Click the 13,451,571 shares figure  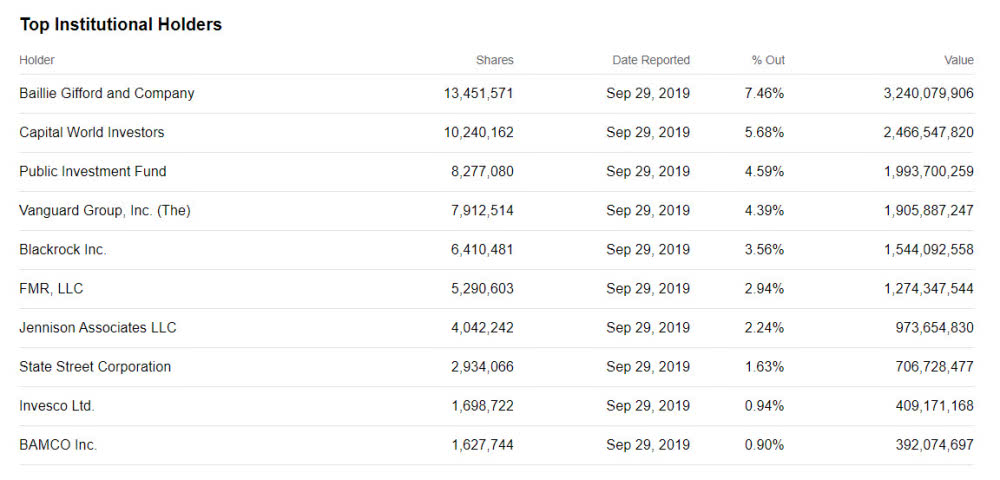click(x=478, y=93)
